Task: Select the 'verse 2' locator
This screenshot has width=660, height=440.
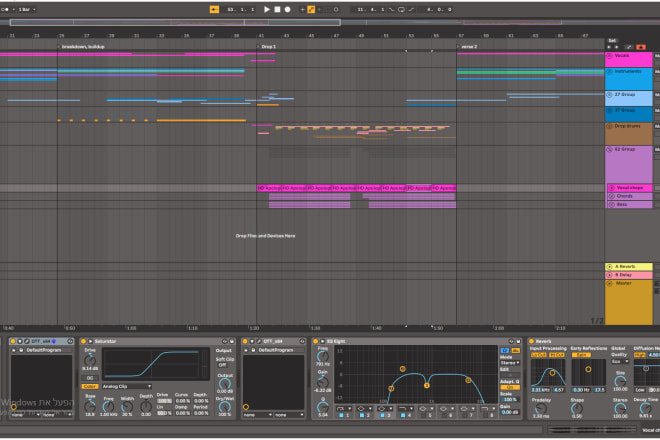Action: [x=469, y=46]
